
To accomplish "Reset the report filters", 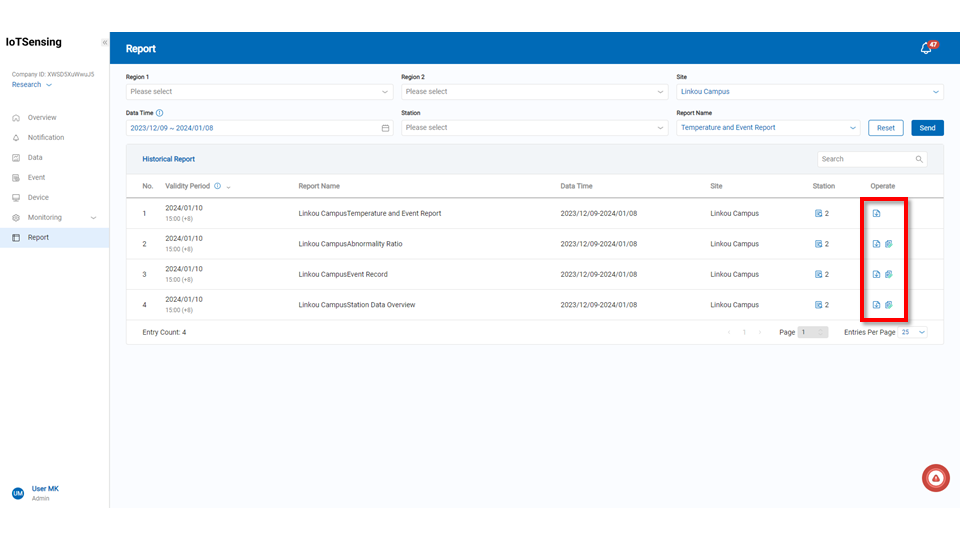I will click(x=886, y=128).
